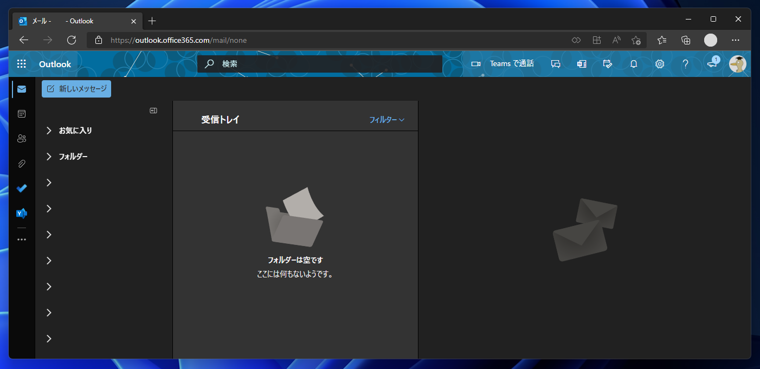Open the People contacts module
This screenshot has height=369, width=760.
tap(21, 139)
